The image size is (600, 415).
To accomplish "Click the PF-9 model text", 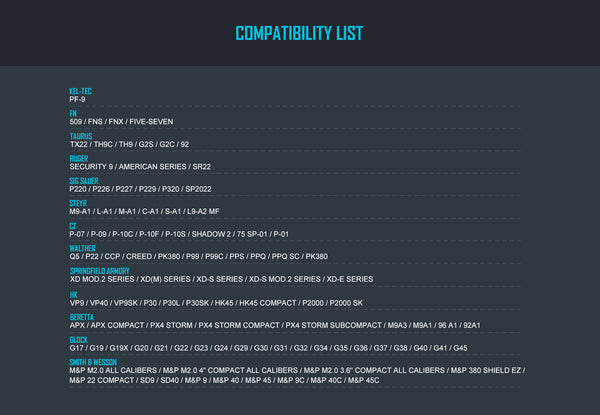I will (x=78, y=100).
